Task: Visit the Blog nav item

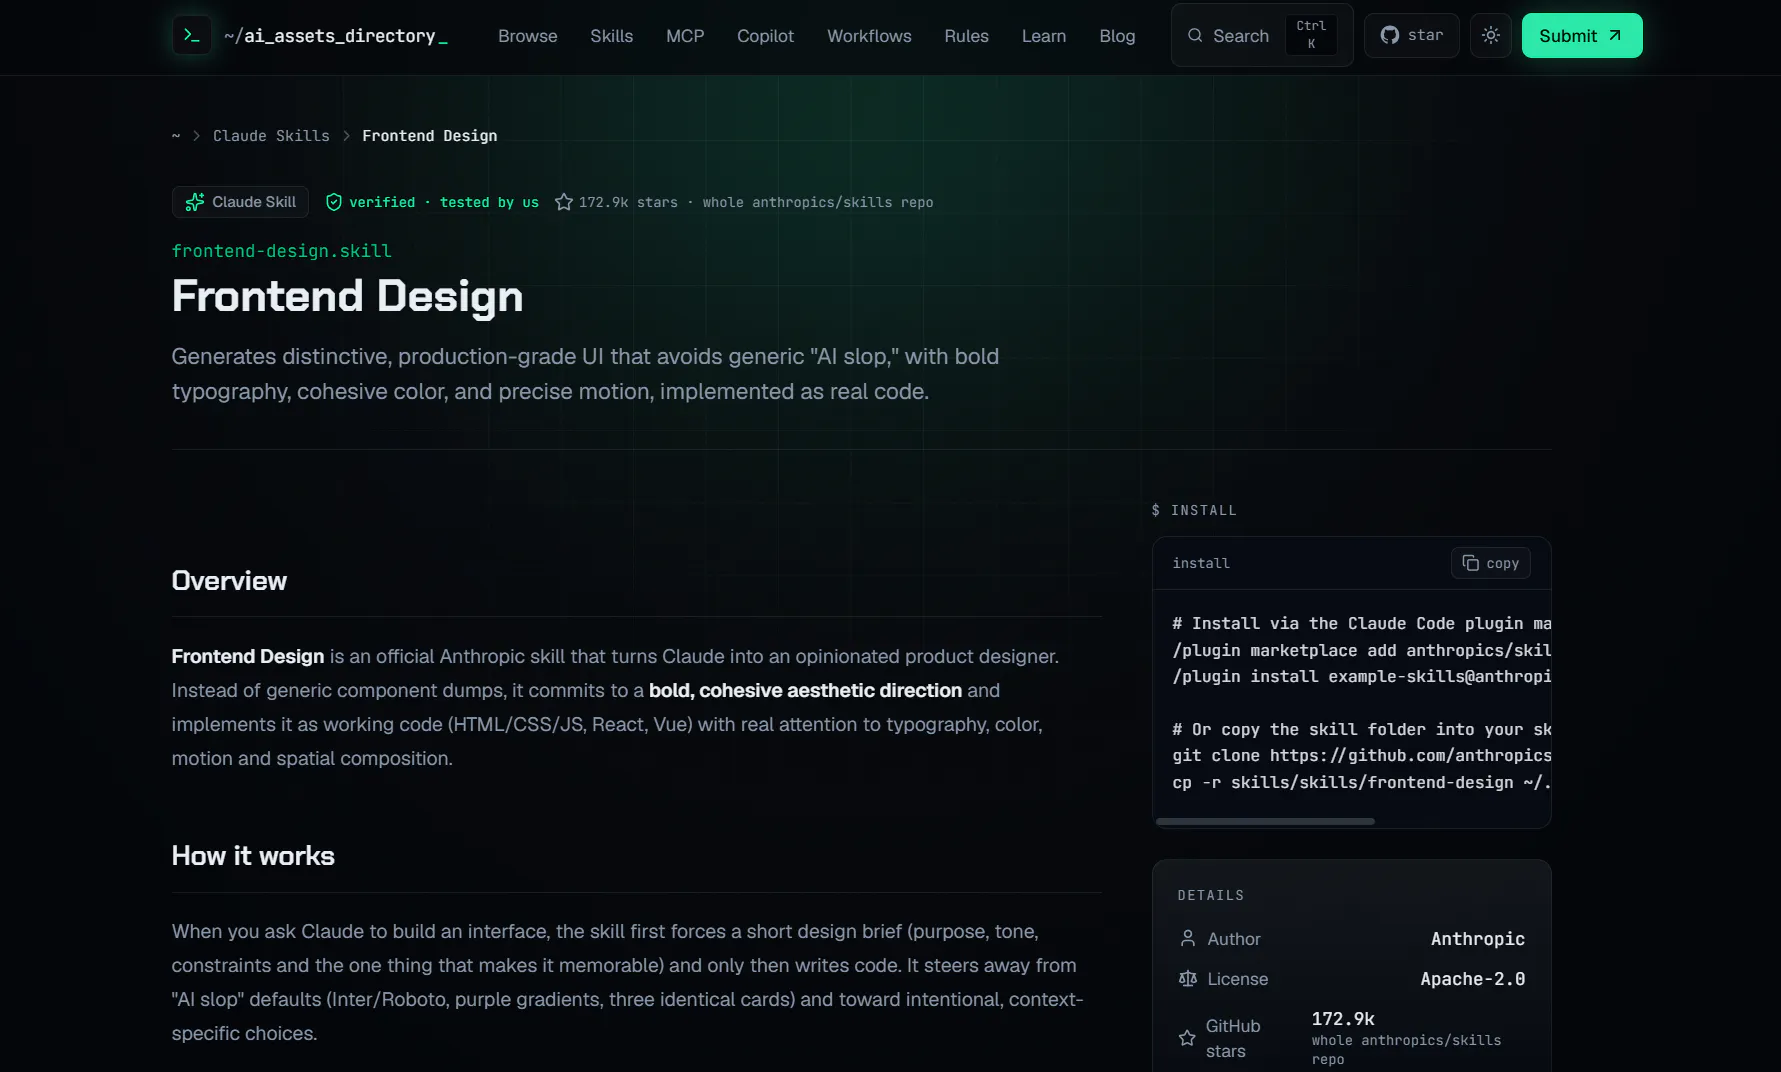Action: coord(1117,36)
